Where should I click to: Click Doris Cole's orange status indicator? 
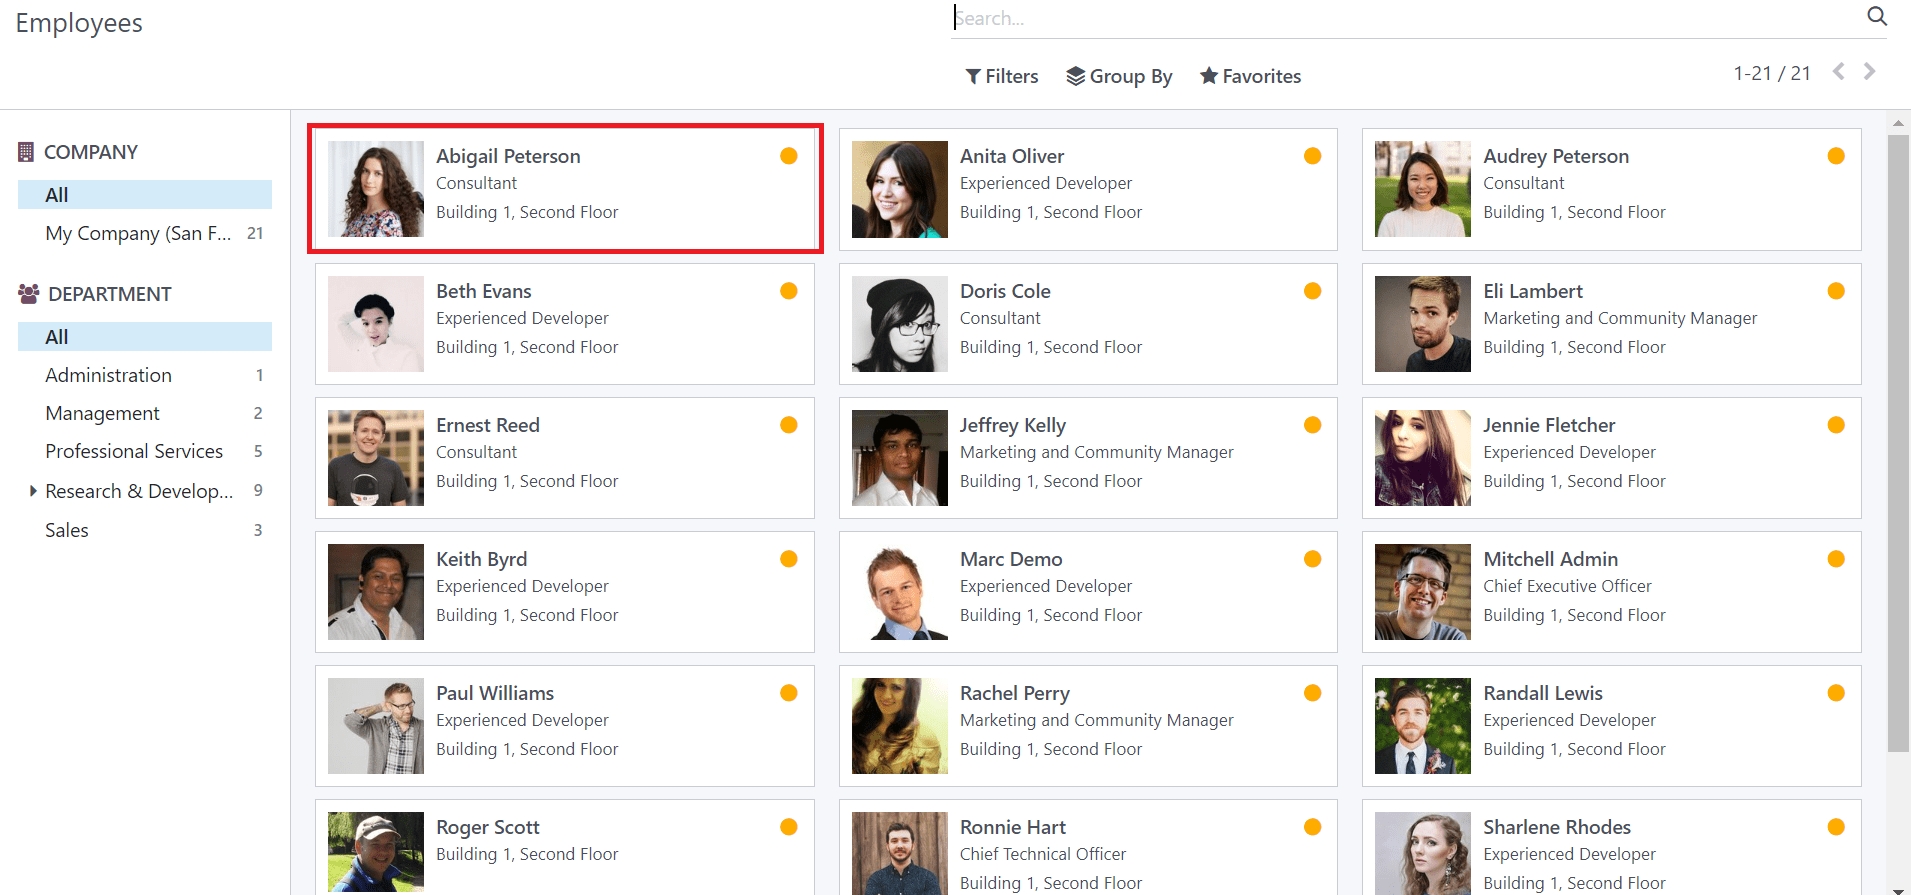(1312, 291)
